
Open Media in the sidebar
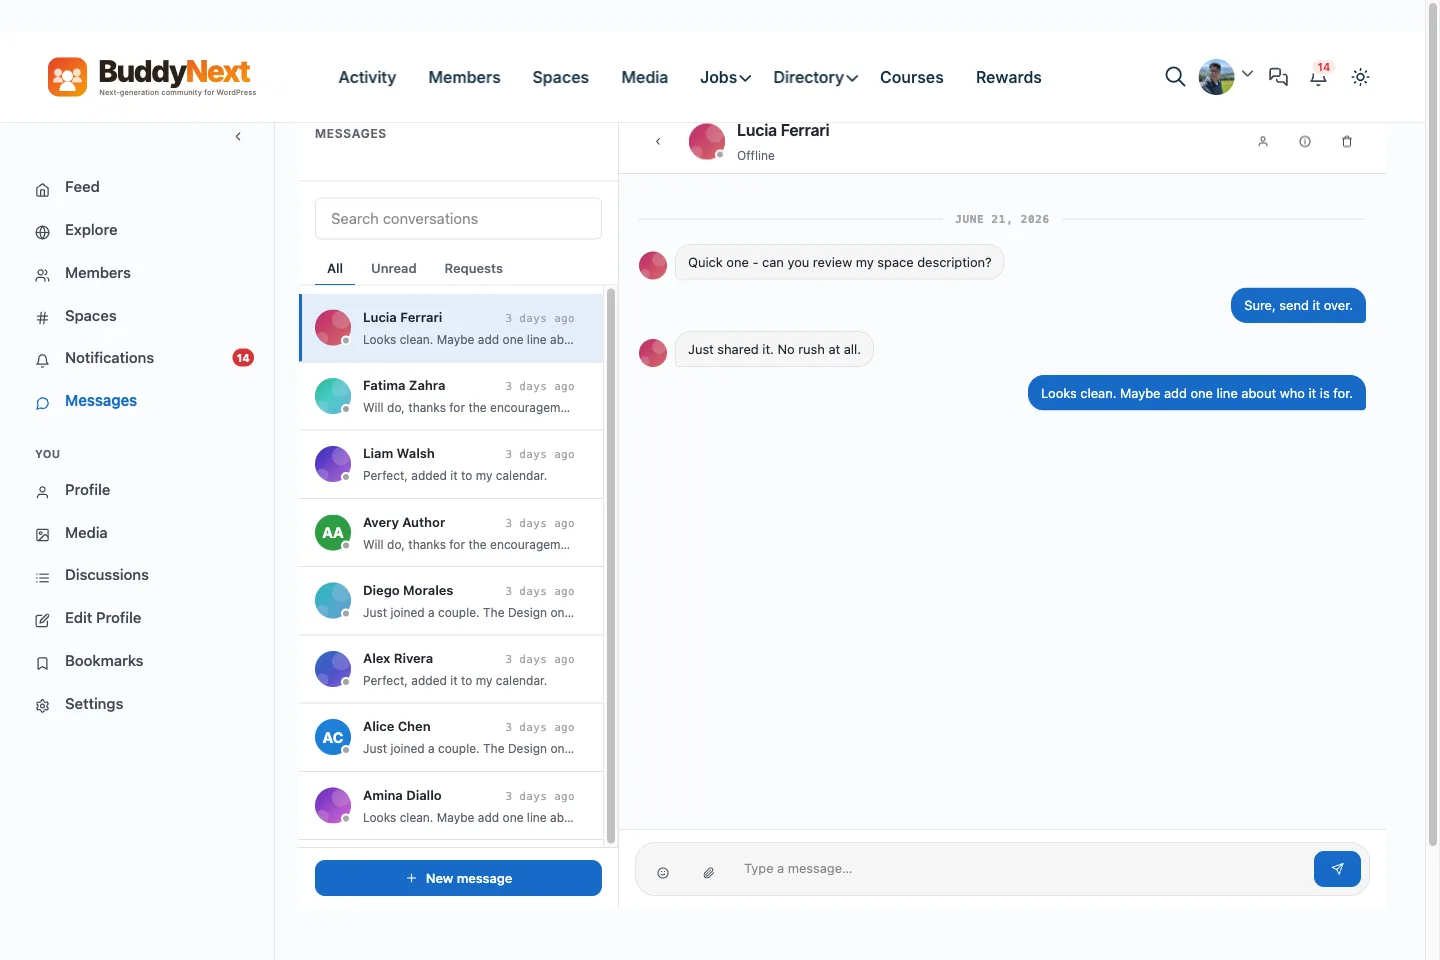86,534
